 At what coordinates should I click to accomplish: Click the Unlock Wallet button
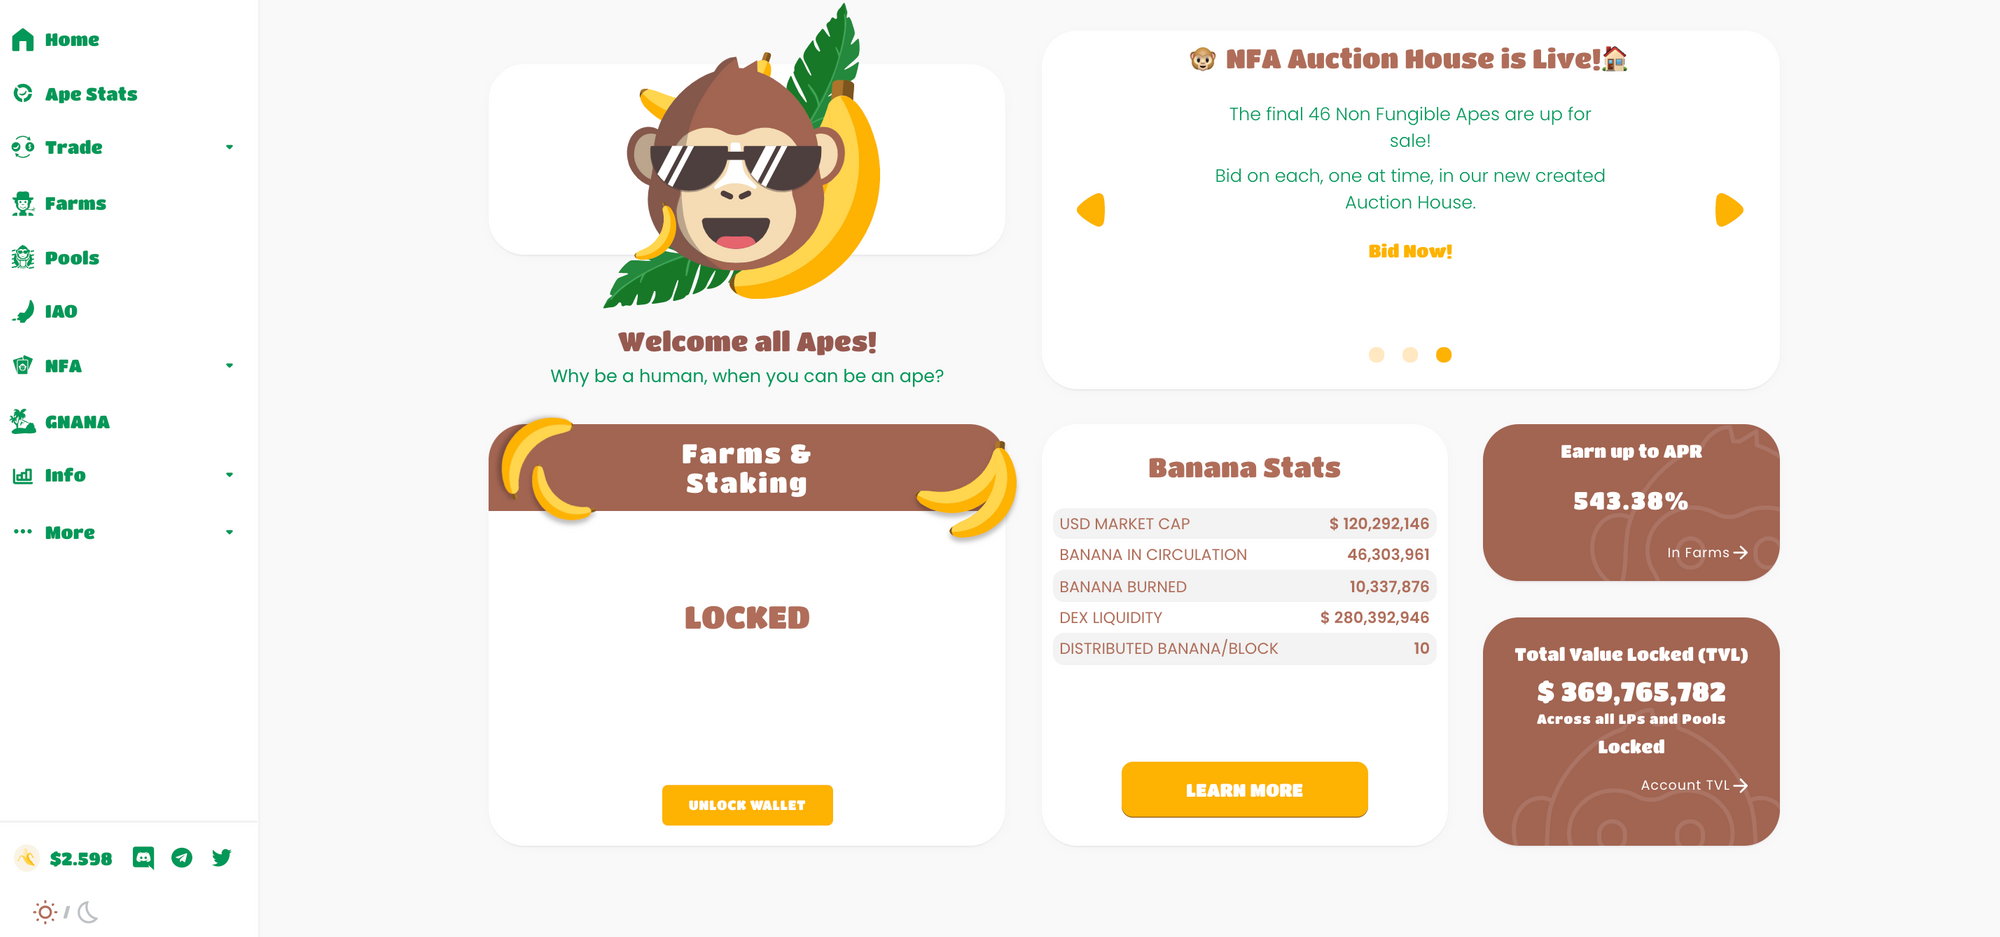(747, 805)
